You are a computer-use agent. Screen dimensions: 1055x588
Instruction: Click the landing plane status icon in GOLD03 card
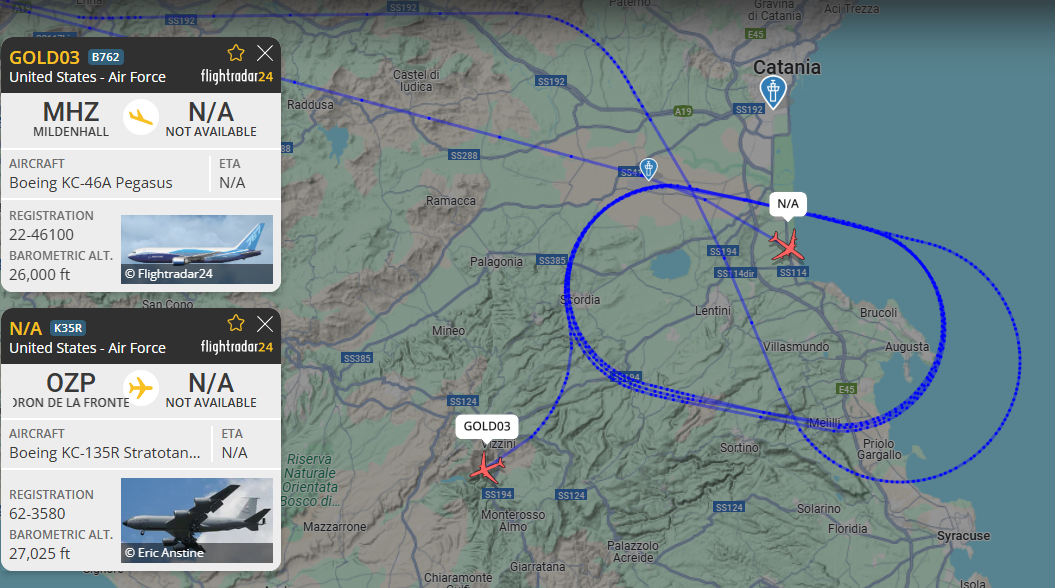(x=141, y=117)
